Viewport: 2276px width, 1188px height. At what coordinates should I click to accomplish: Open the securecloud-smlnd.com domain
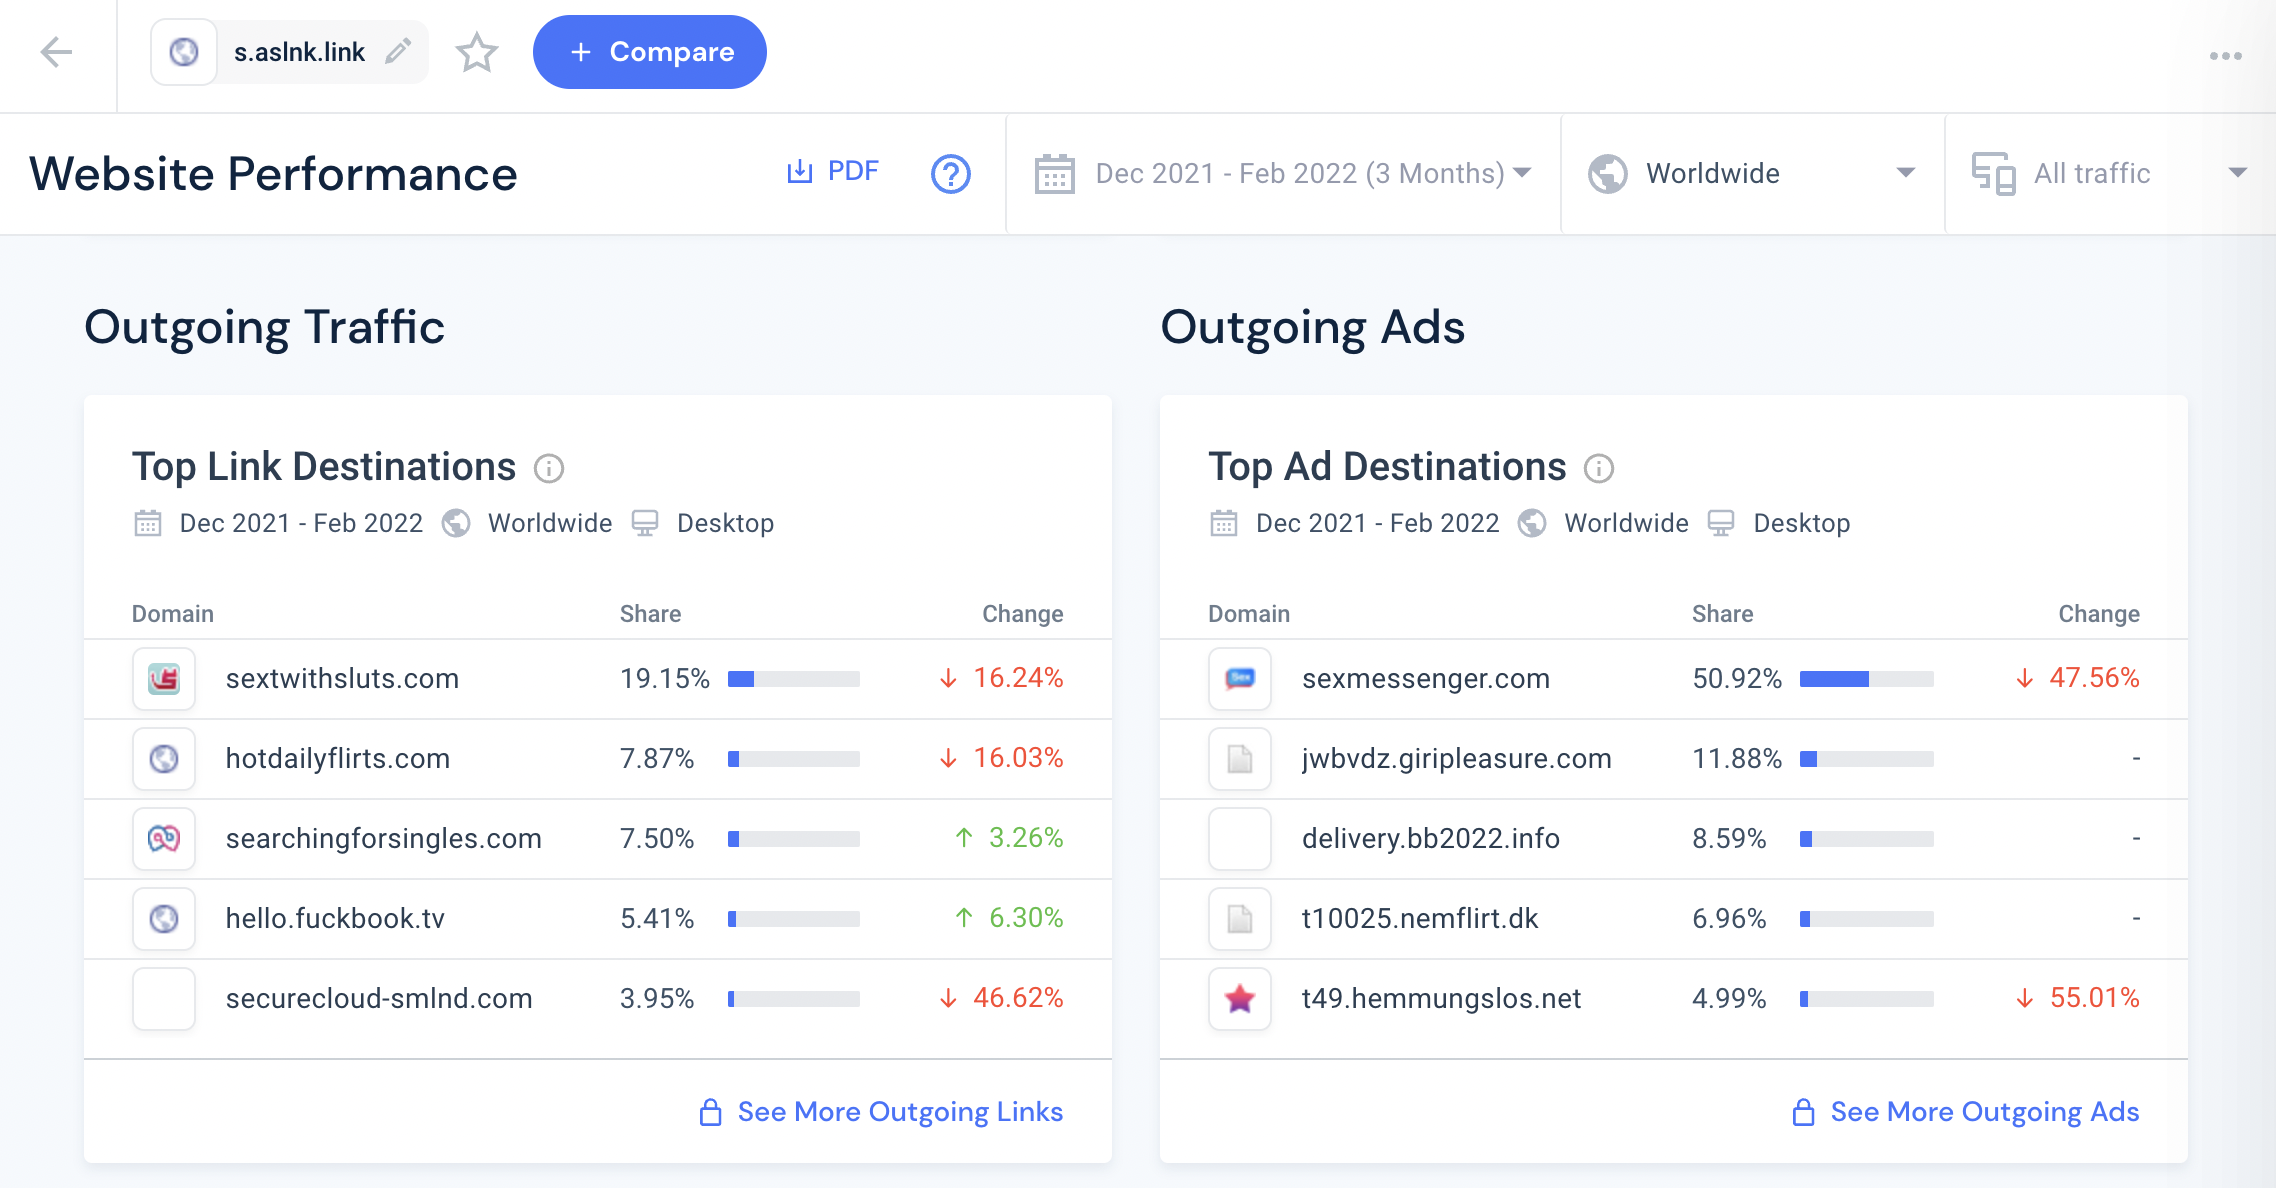(x=379, y=999)
